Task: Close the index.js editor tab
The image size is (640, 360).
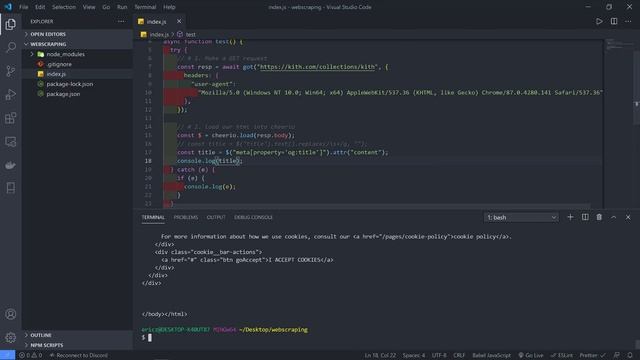Action: (179, 21)
